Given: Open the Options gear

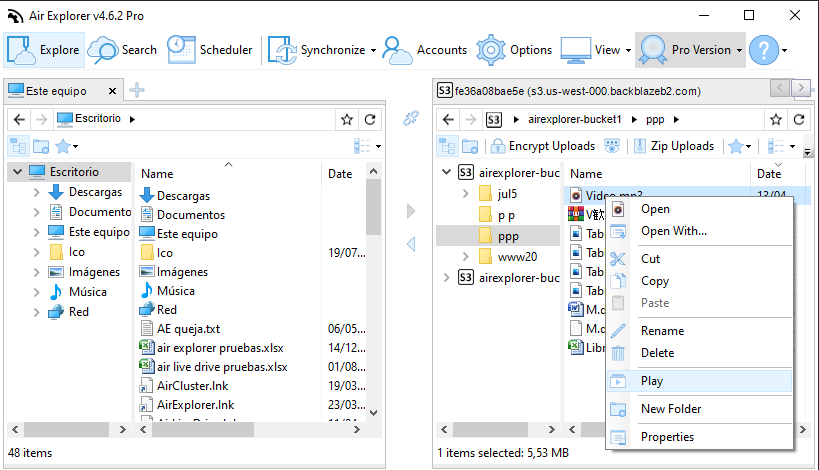Looking at the screenshot, I should (514, 50).
